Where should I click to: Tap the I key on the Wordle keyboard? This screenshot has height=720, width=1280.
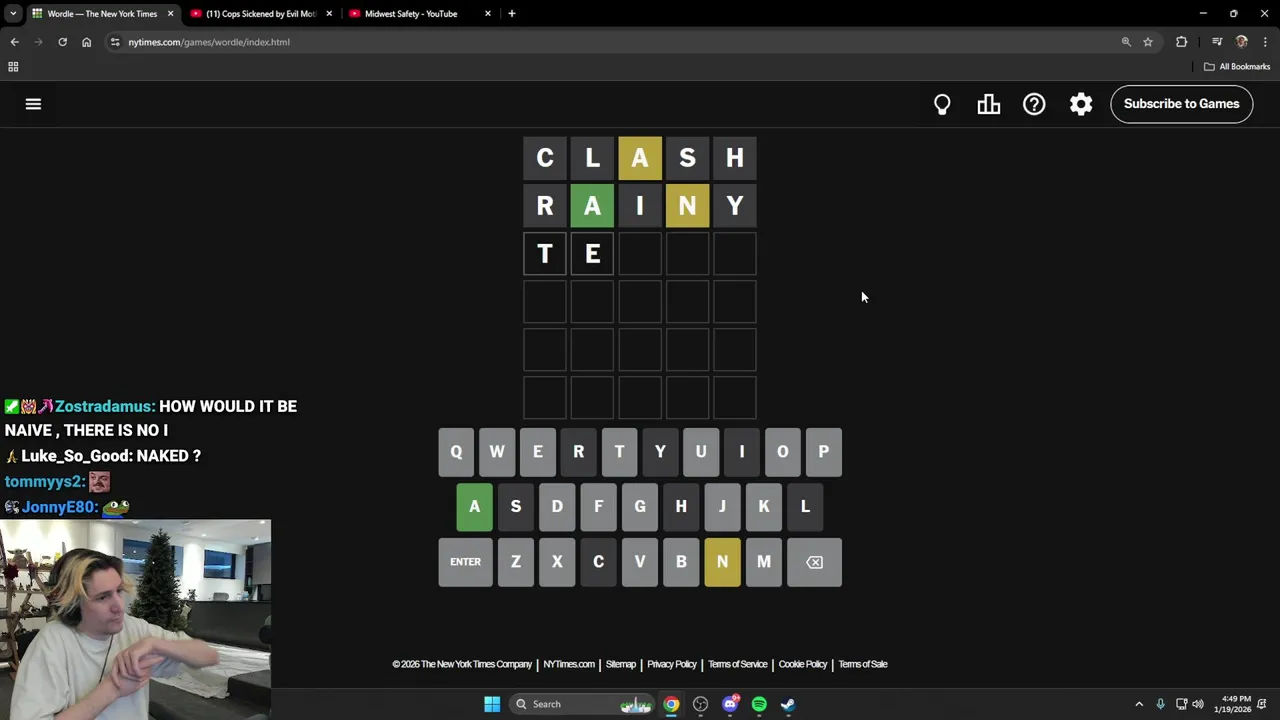pos(742,452)
